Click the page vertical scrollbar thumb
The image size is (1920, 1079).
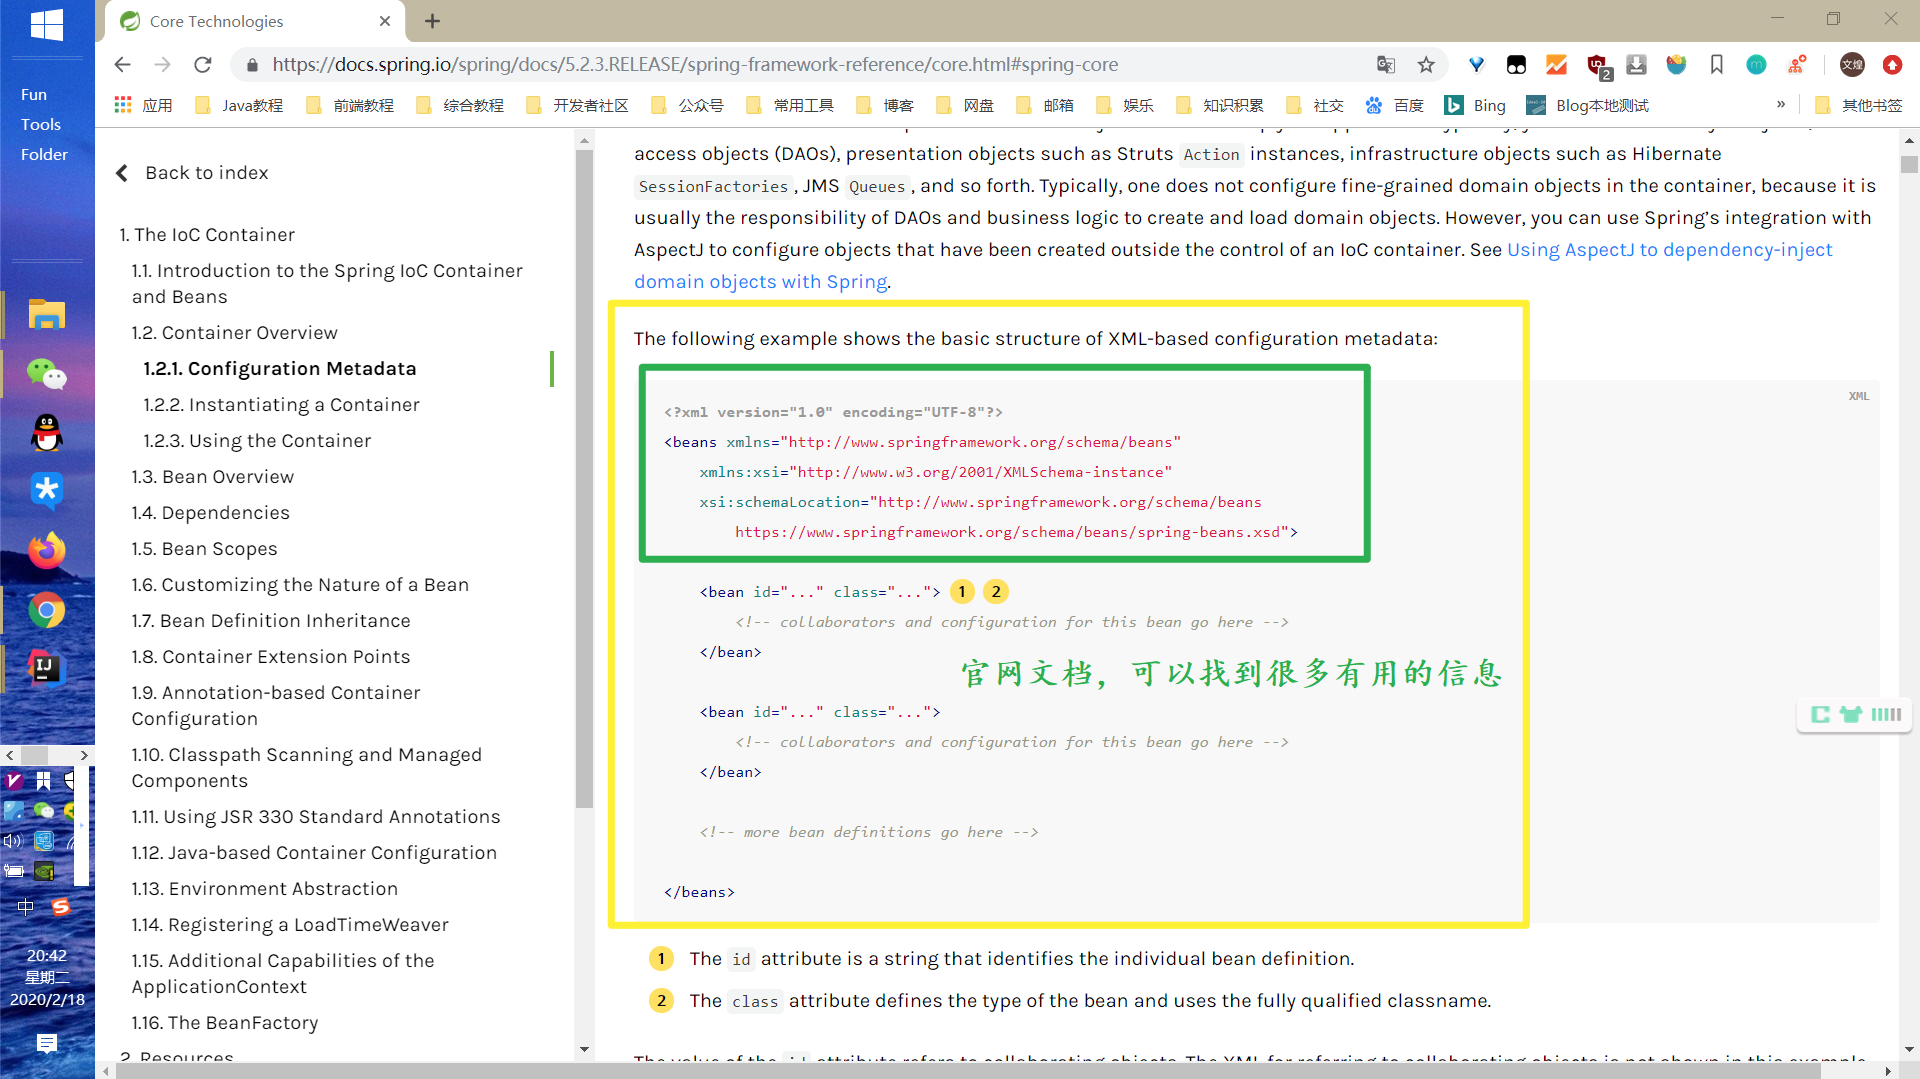[1909, 165]
